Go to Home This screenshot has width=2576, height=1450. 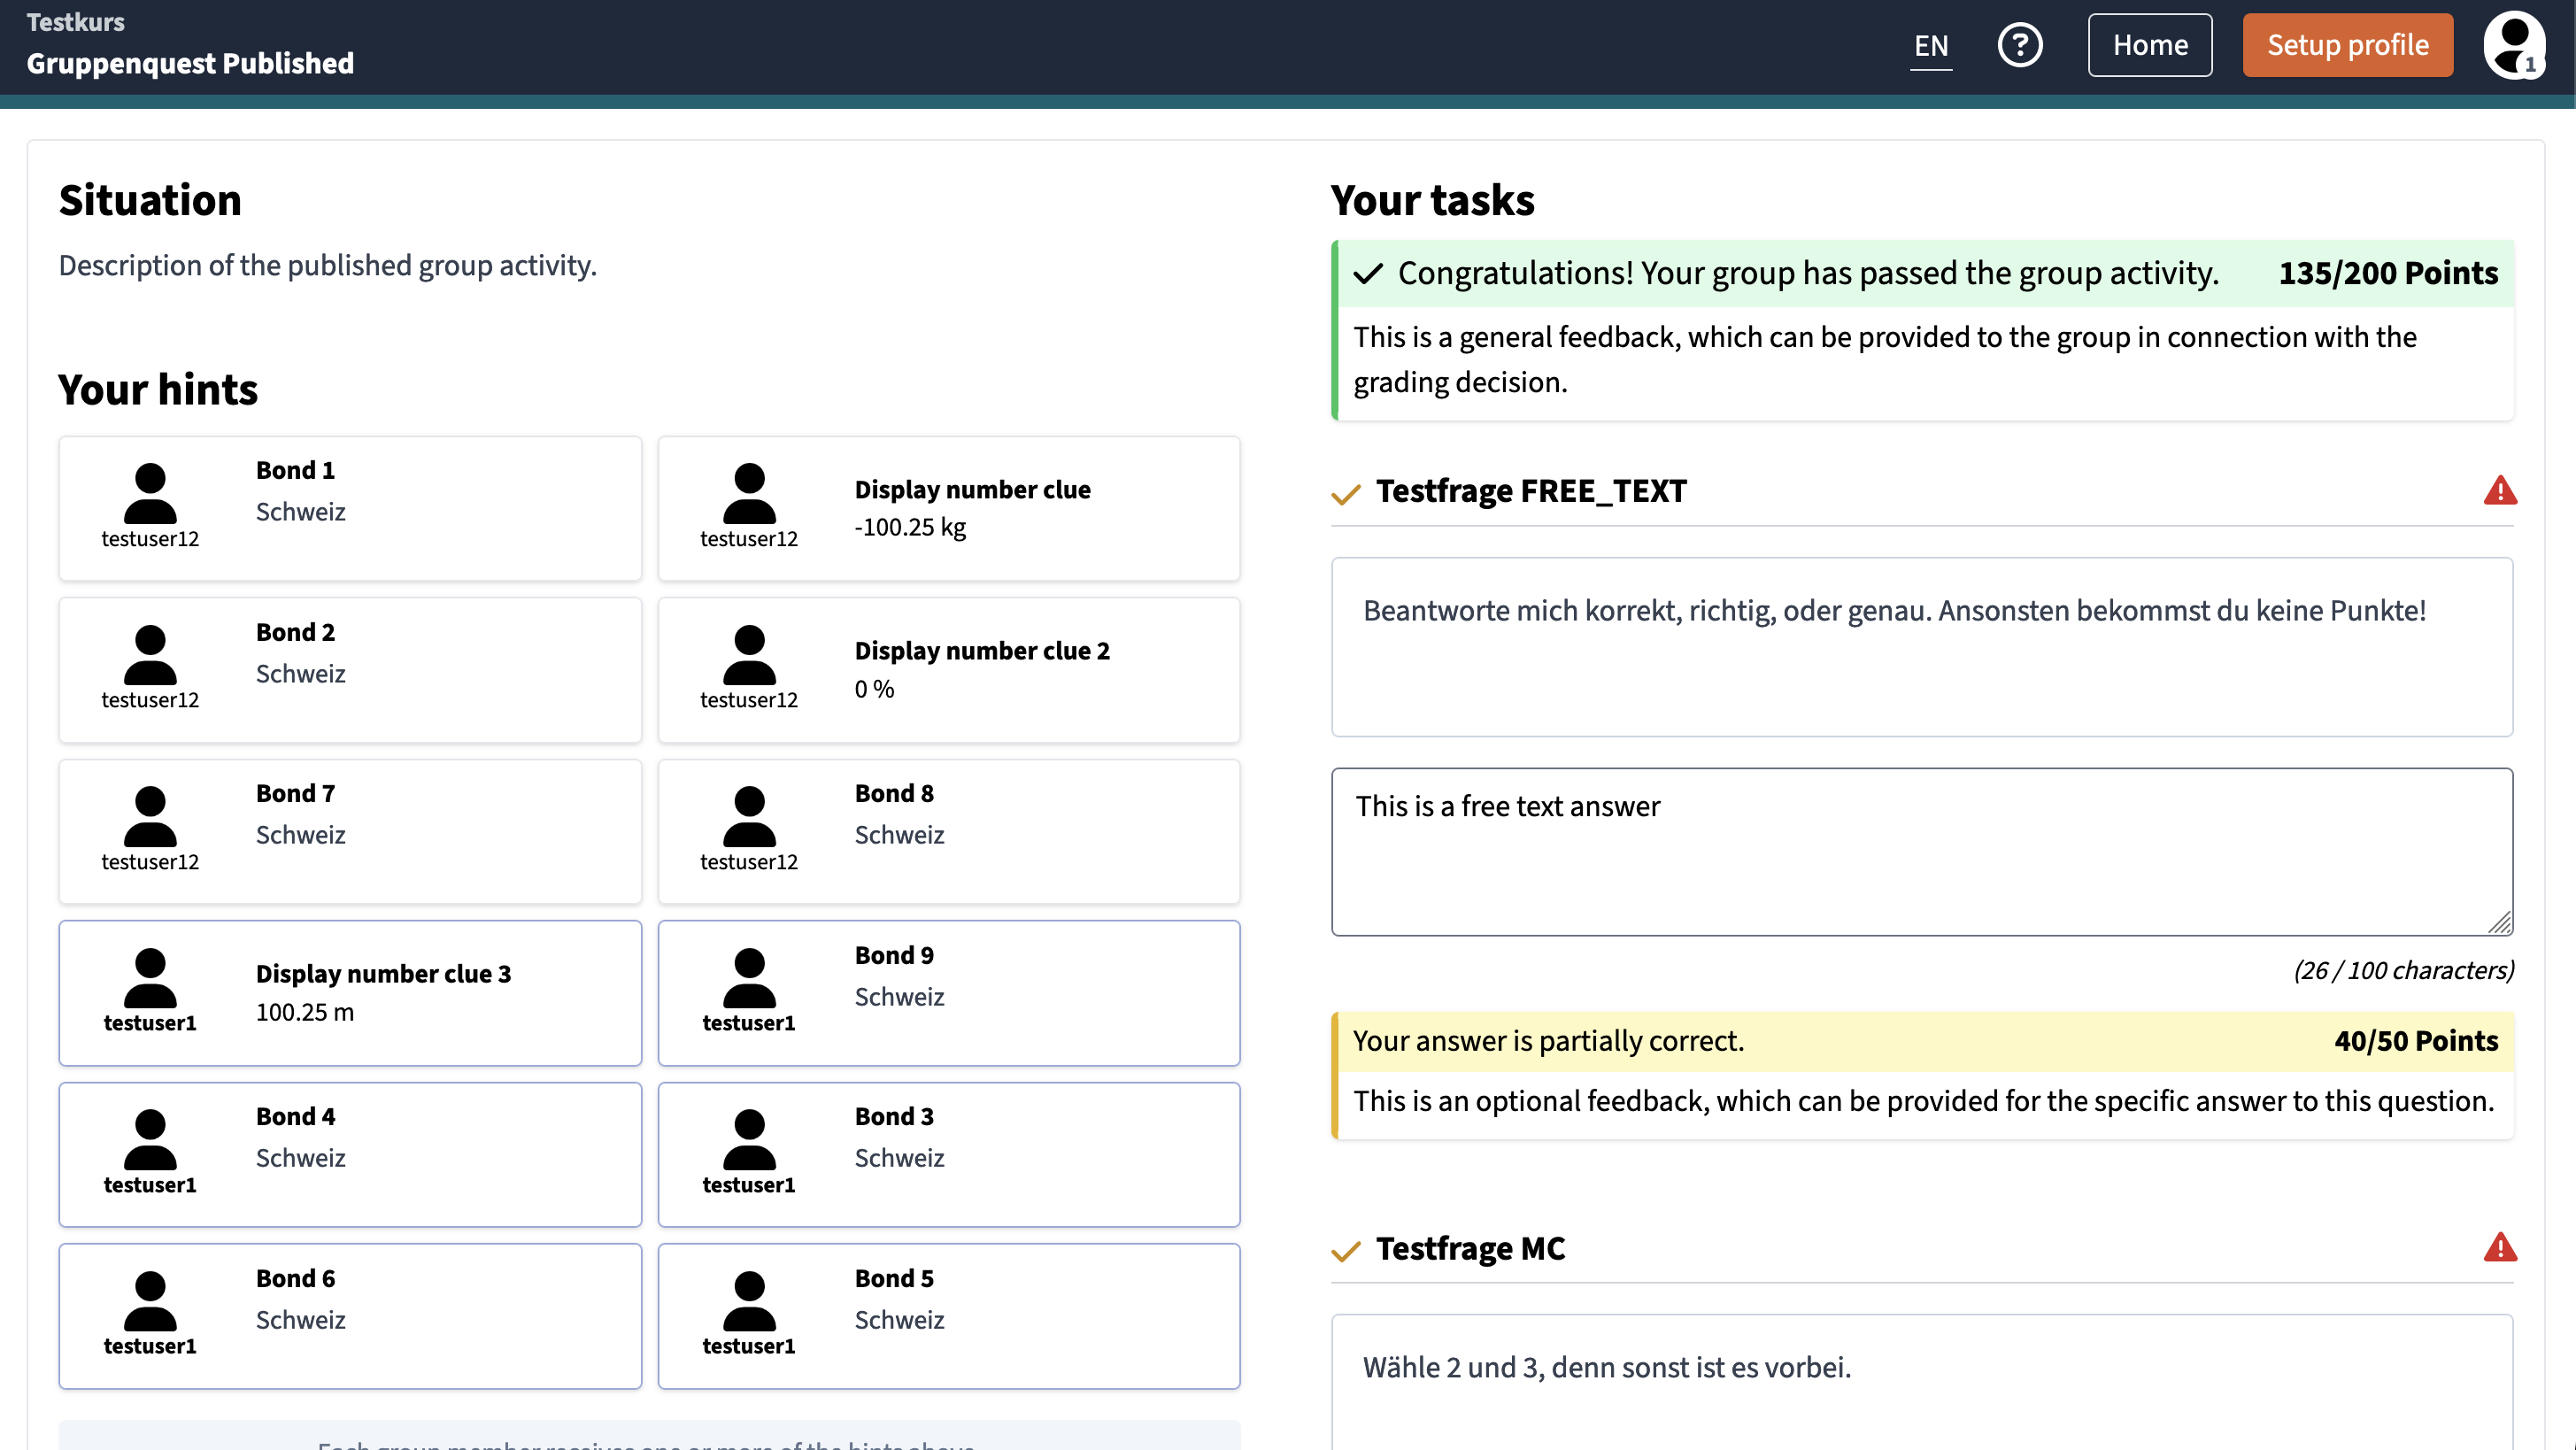coord(2149,45)
